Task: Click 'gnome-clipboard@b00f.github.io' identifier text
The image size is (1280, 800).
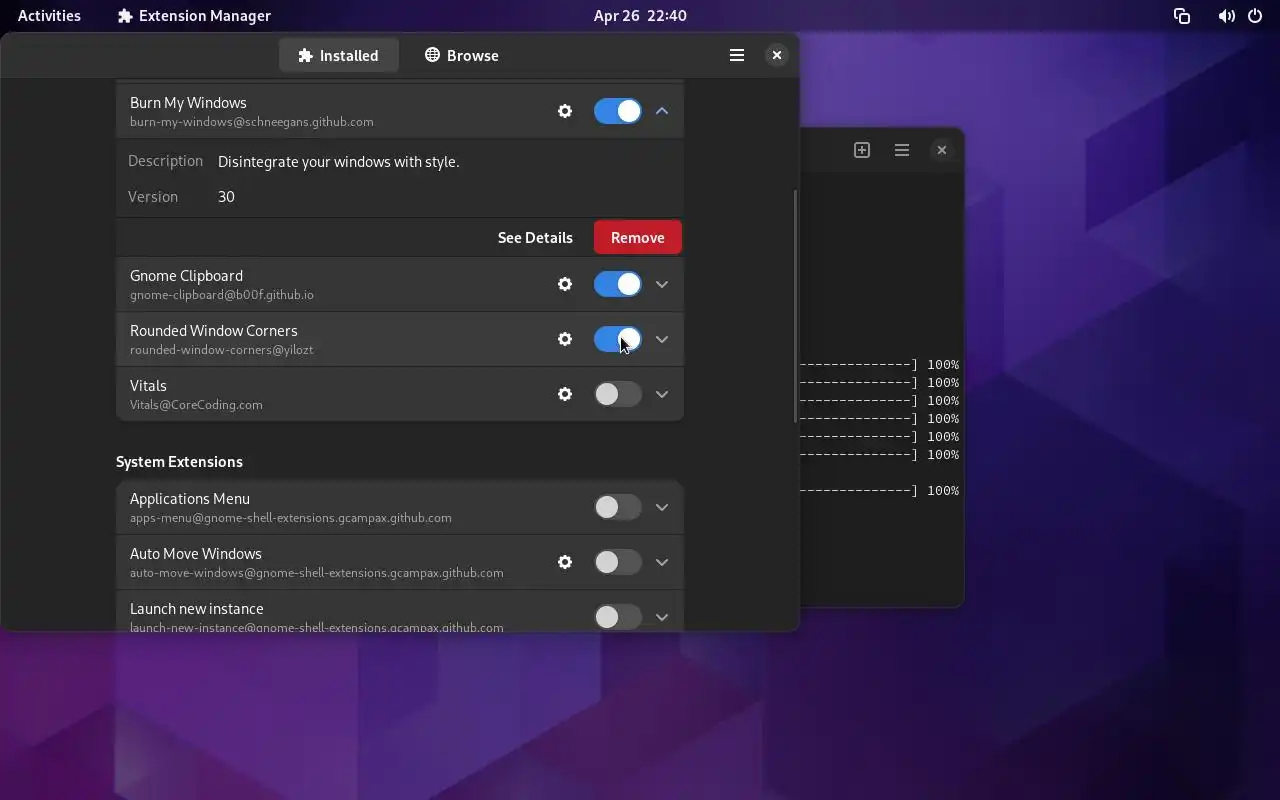Action: (222, 295)
